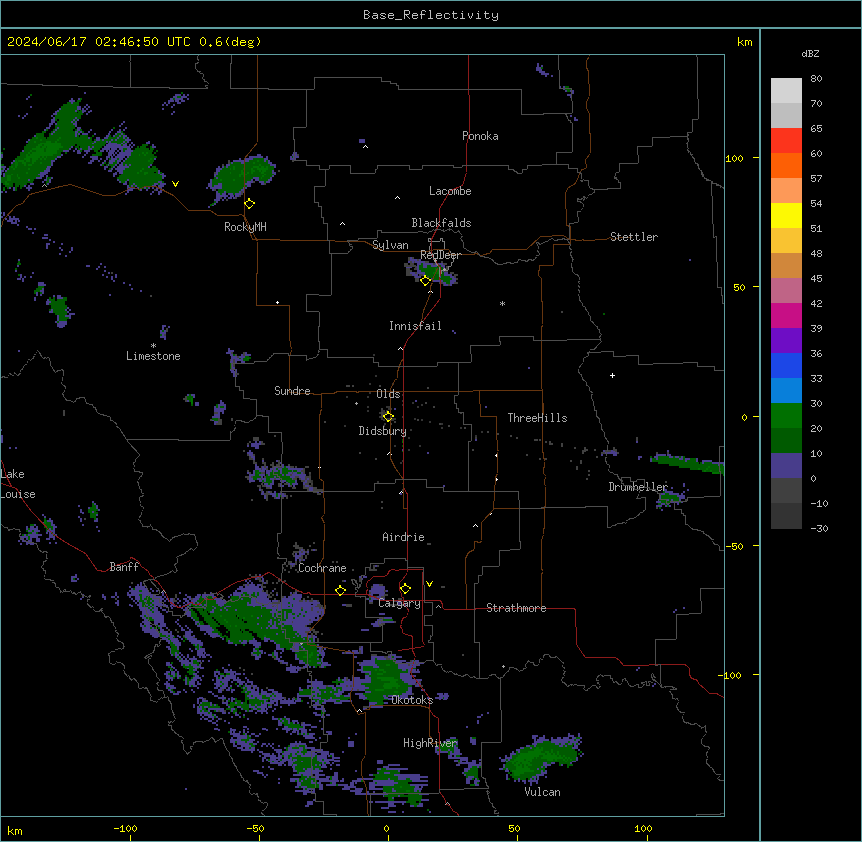Click the Stettler city label
862x842 pixels.
click(634, 237)
